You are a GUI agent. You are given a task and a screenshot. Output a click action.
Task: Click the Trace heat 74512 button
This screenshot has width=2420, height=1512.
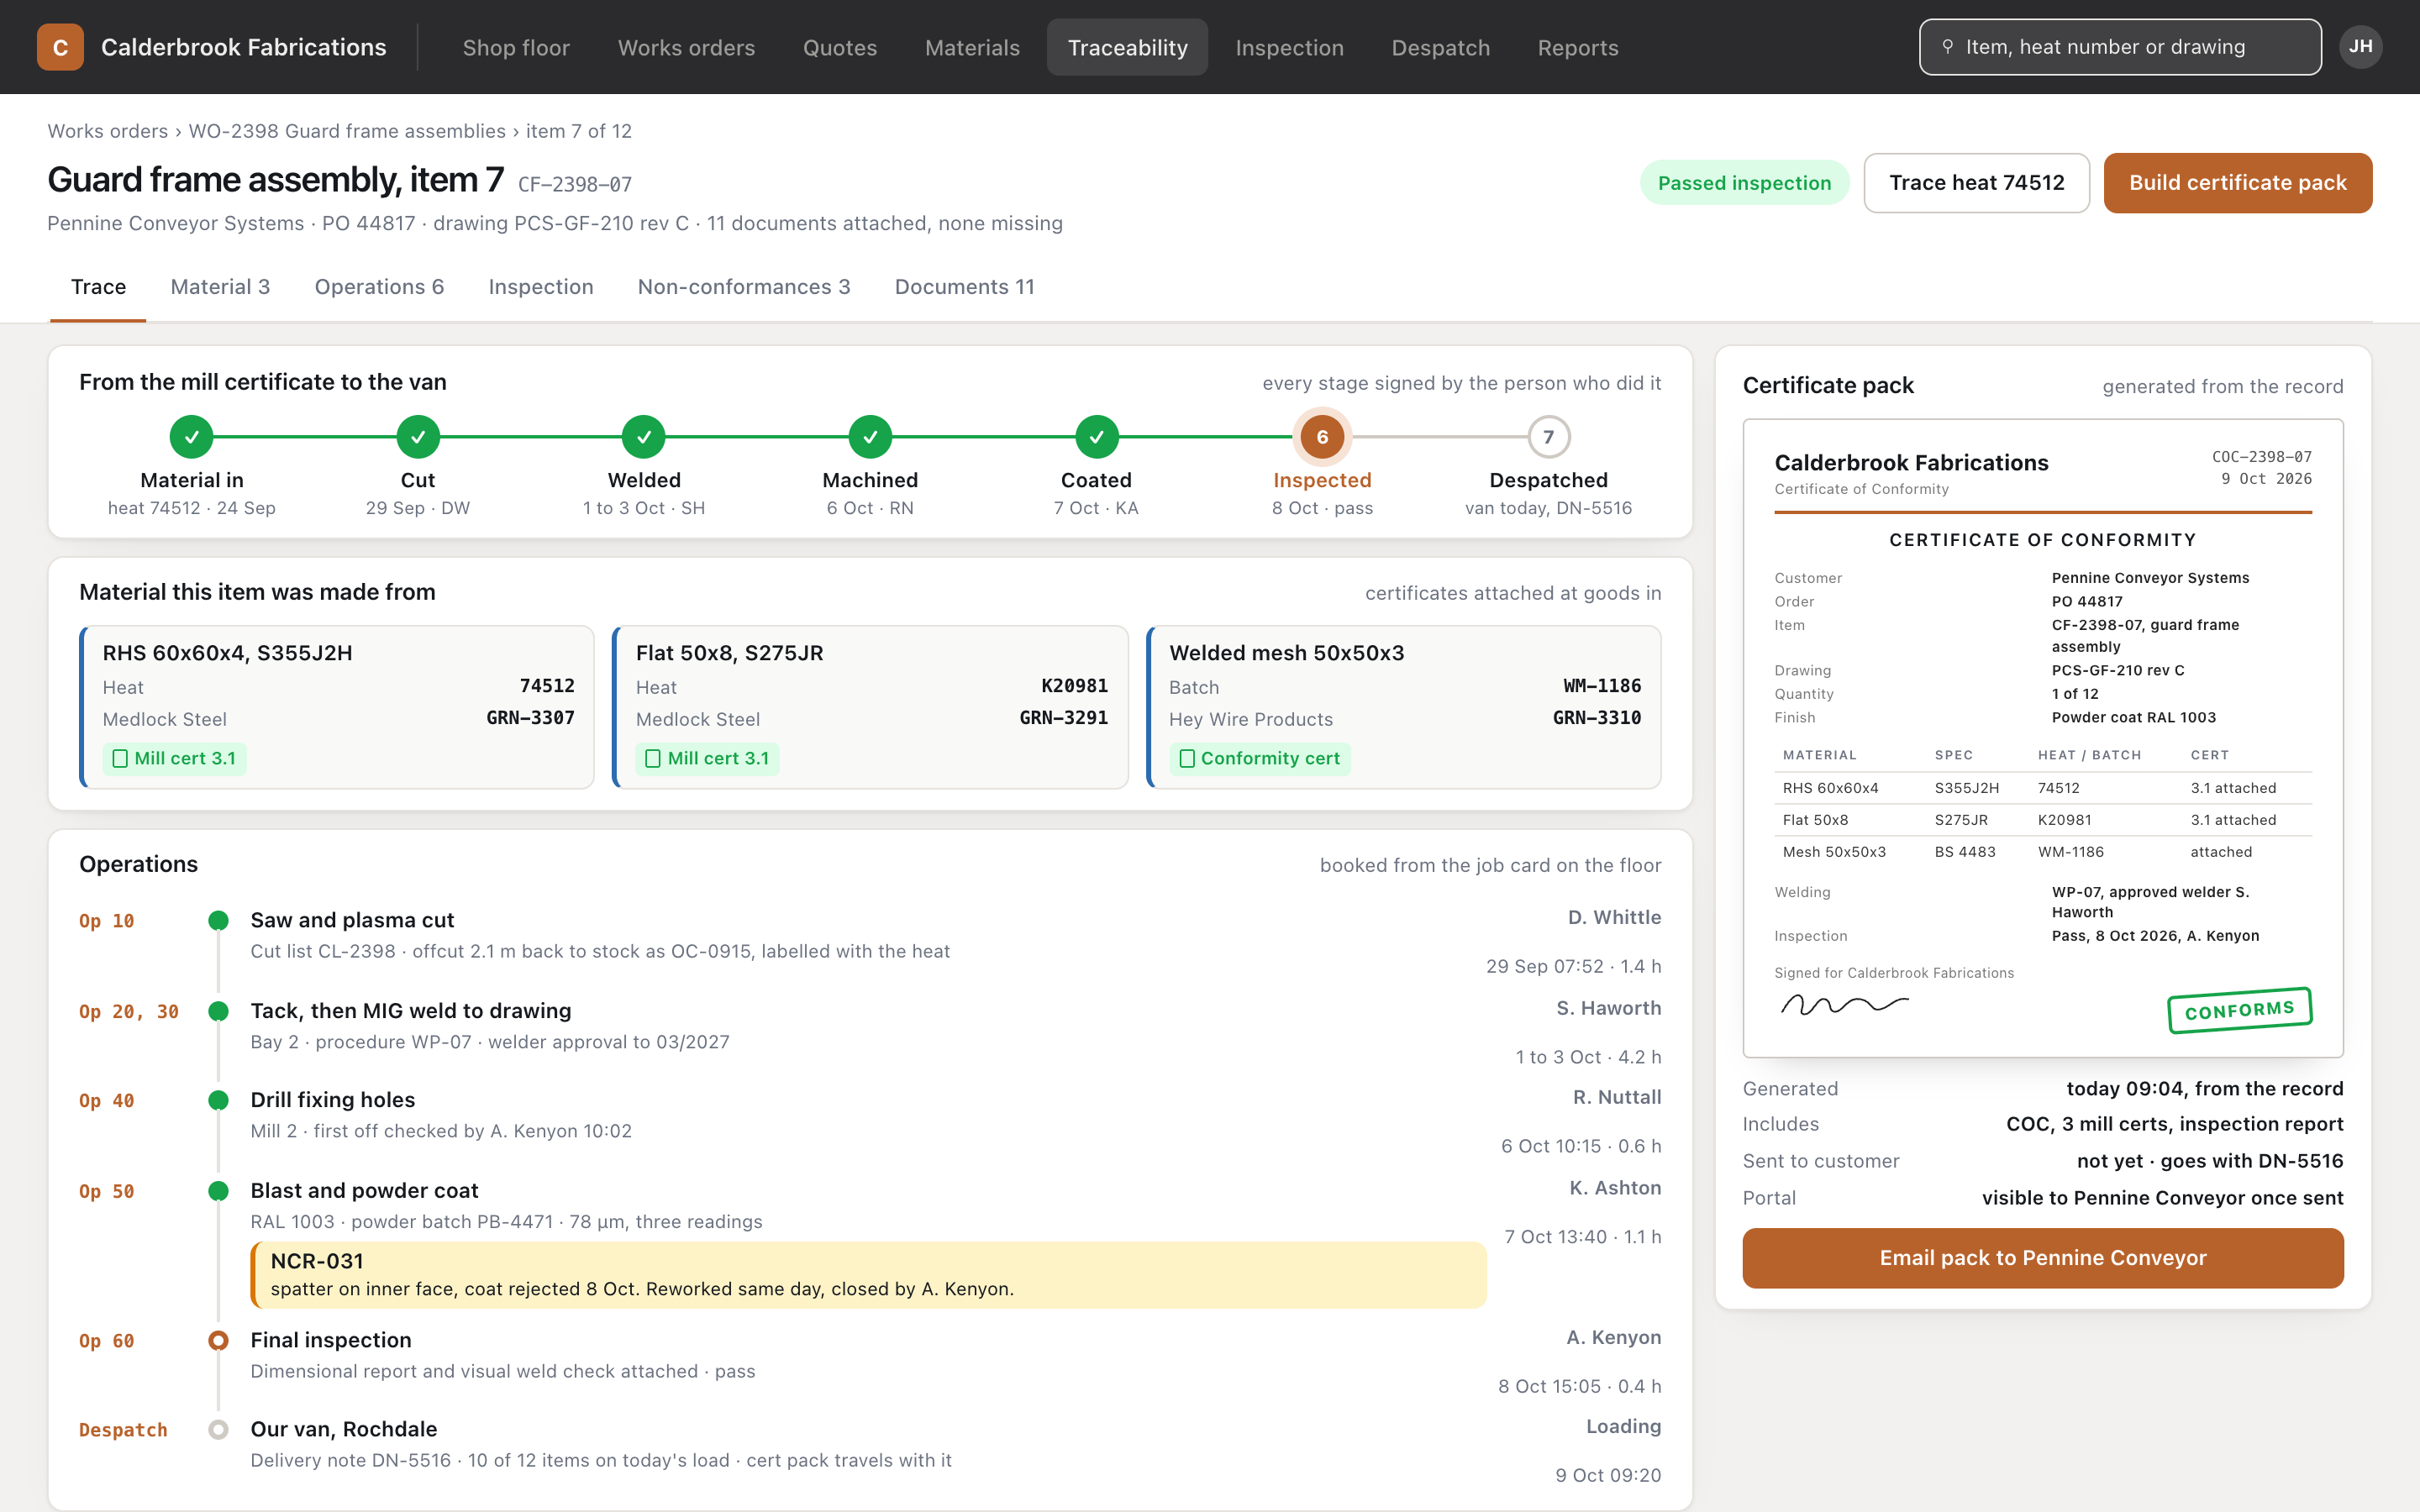click(1976, 183)
